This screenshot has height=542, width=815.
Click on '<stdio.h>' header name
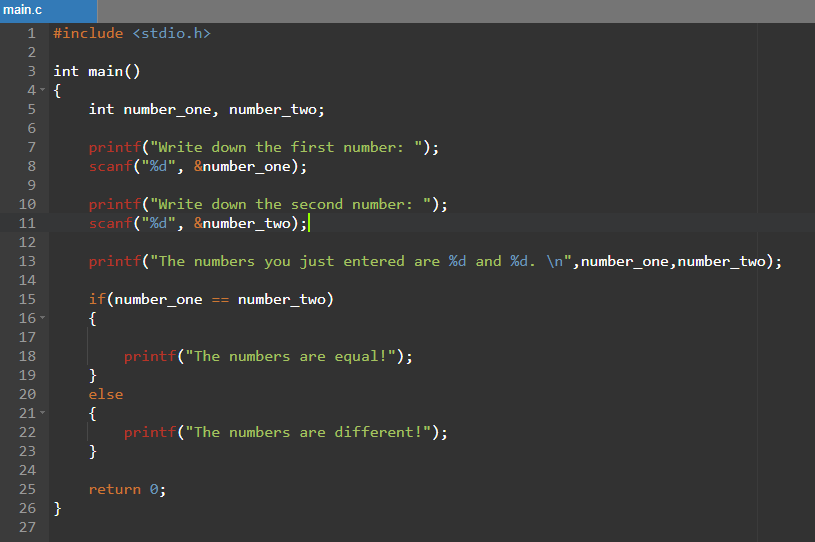click(172, 33)
